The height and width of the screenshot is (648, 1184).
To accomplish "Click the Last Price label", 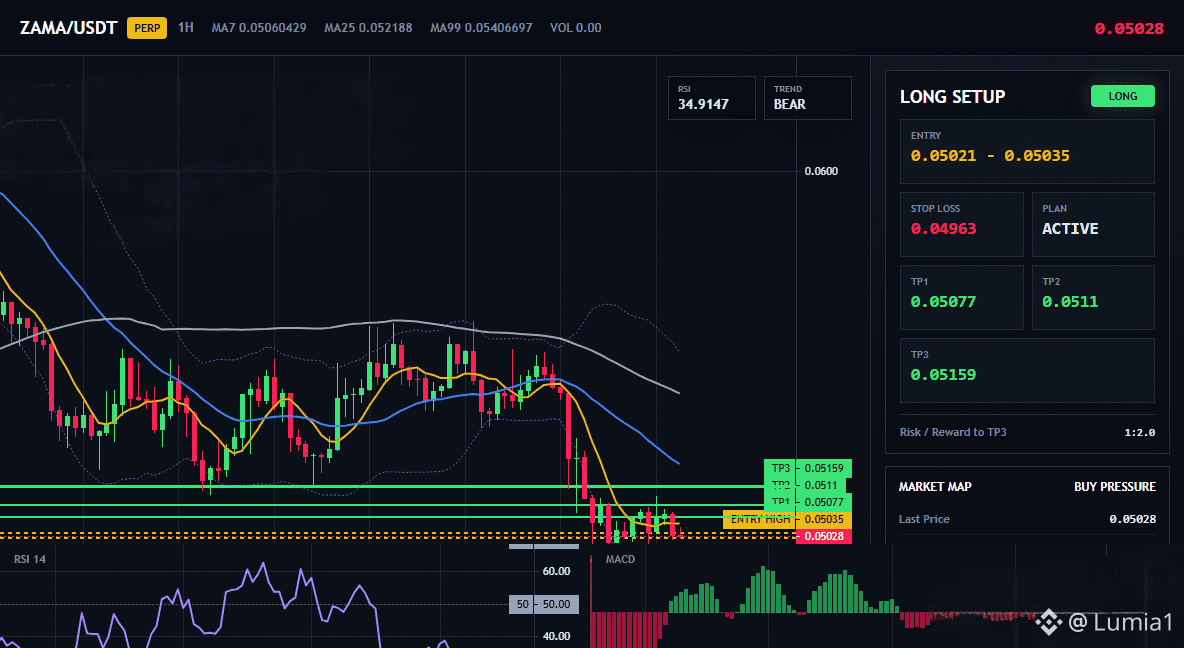I will point(924,519).
